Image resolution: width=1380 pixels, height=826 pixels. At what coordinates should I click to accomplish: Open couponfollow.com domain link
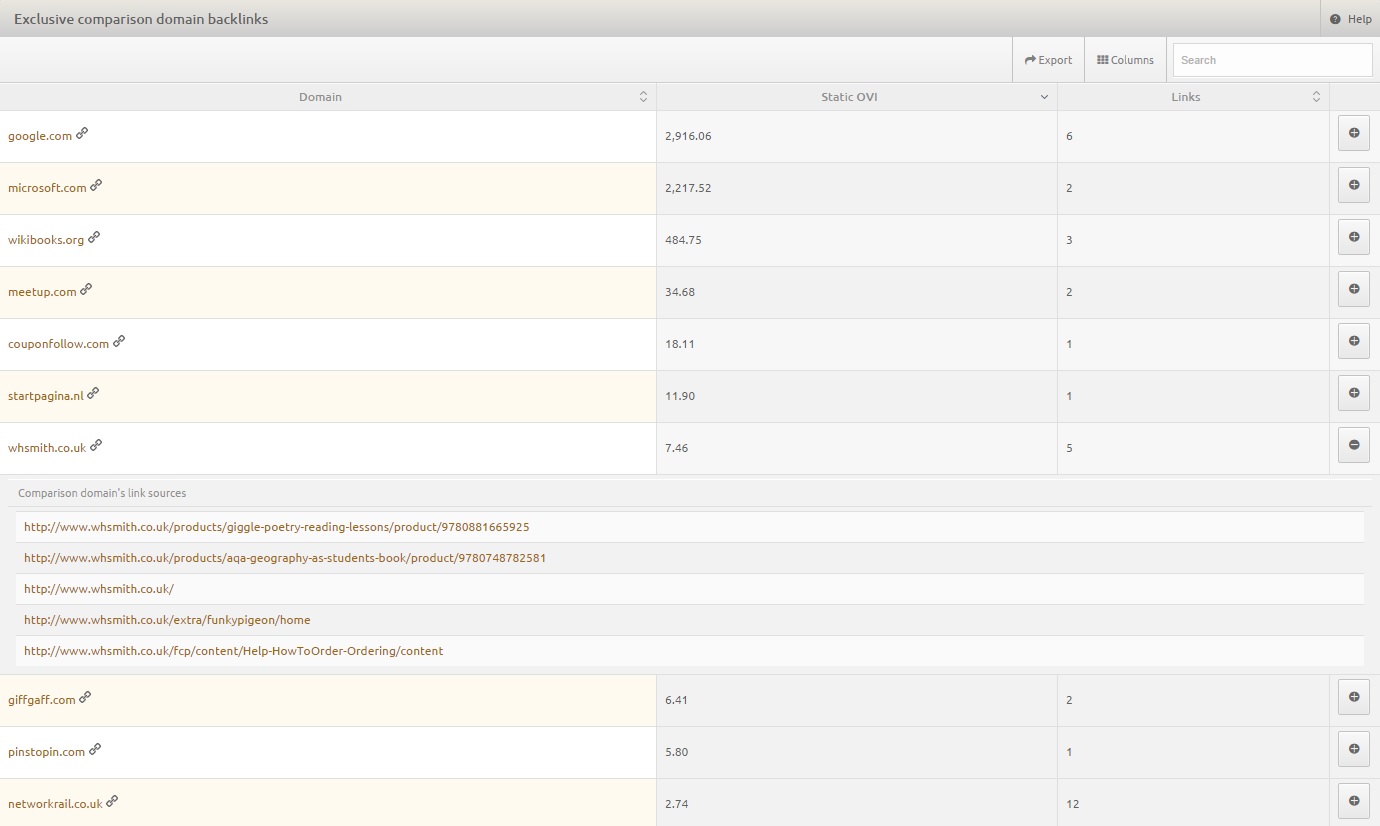(58, 344)
